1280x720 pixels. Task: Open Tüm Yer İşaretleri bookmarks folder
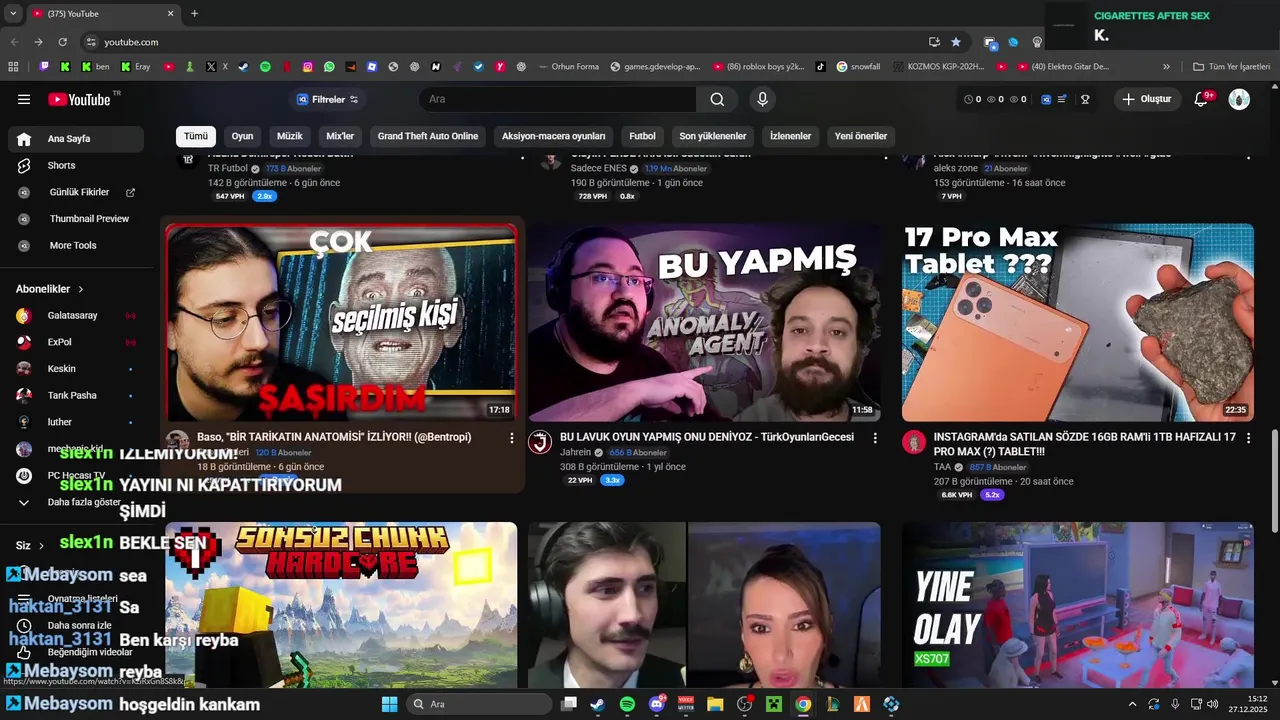pyautogui.click(x=1231, y=67)
